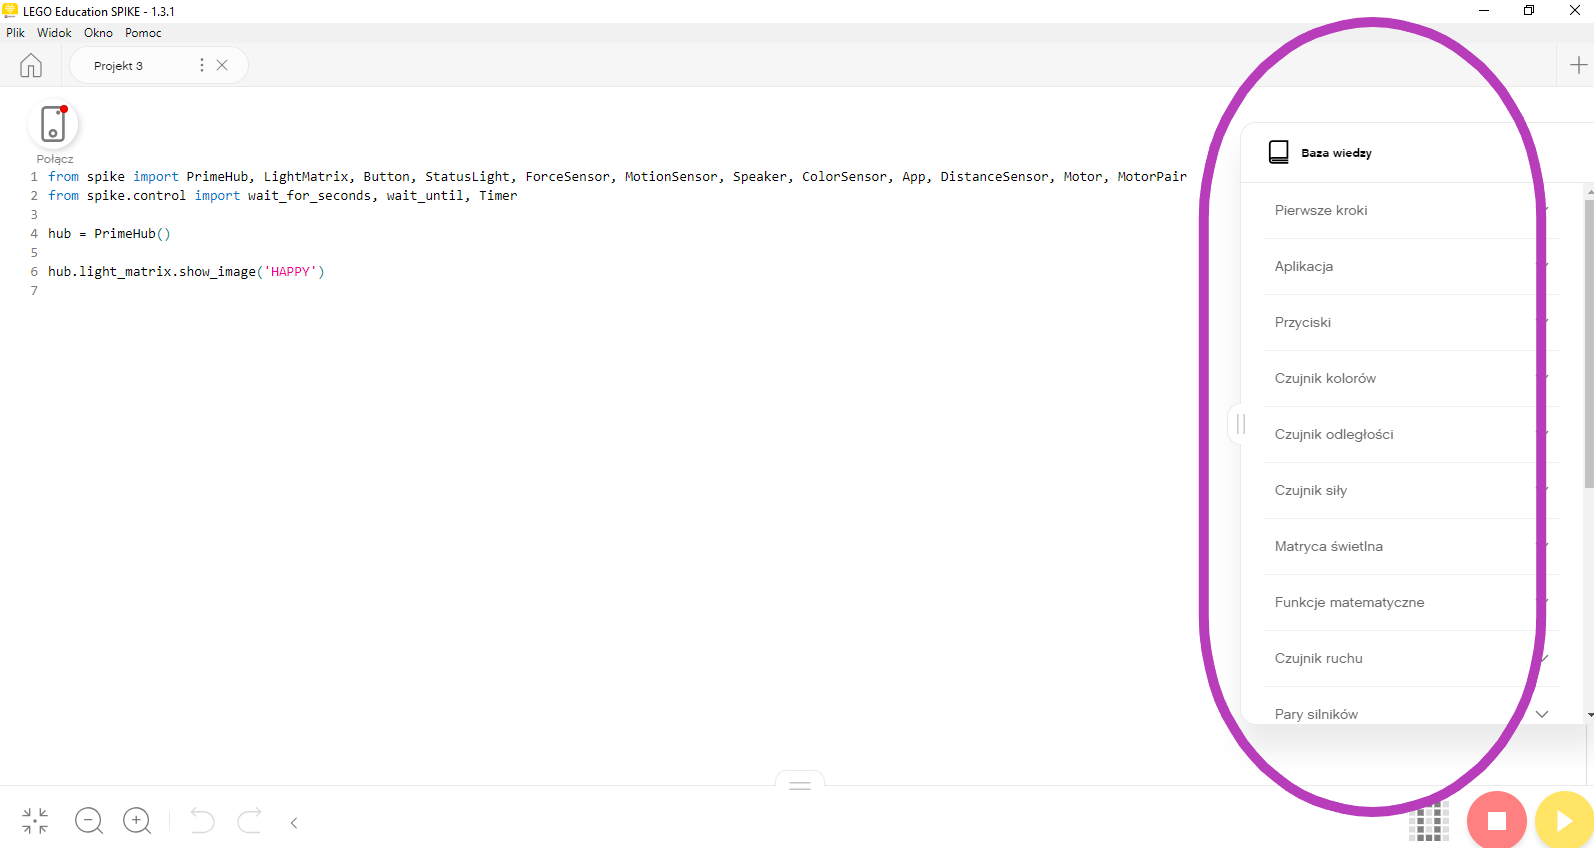Image resolution: width=1594 pixels, height=848 pixels.
Task: Expand Przyciski section
Action: (x=1410, y=322)
